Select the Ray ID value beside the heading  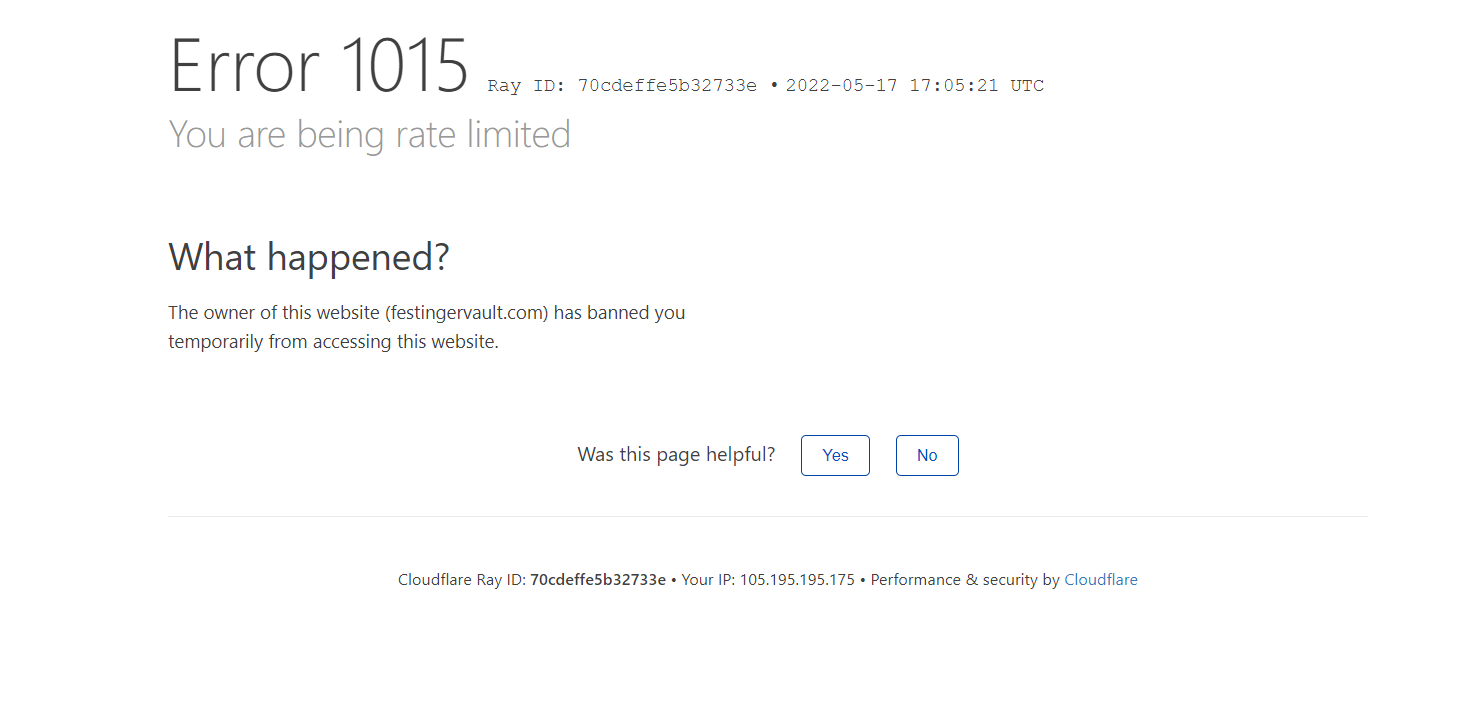coord(667,86)
